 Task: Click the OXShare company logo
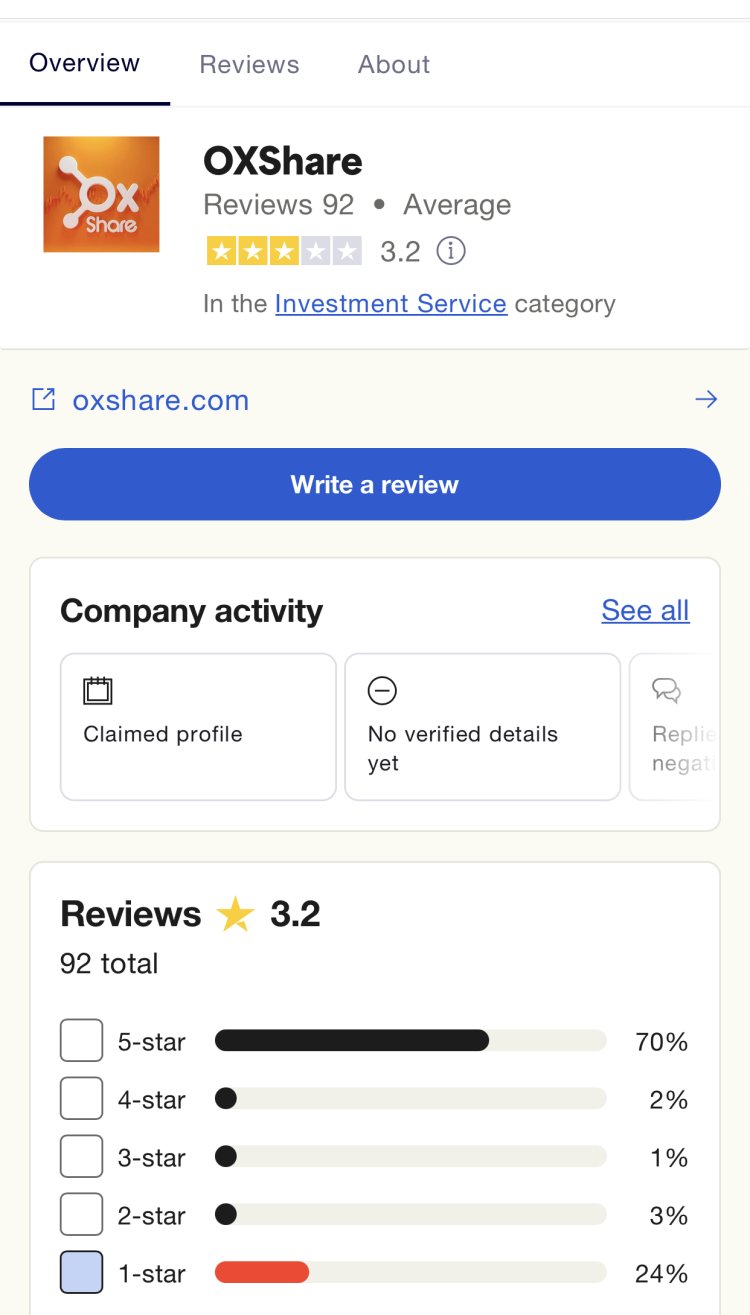click(100, 194)
